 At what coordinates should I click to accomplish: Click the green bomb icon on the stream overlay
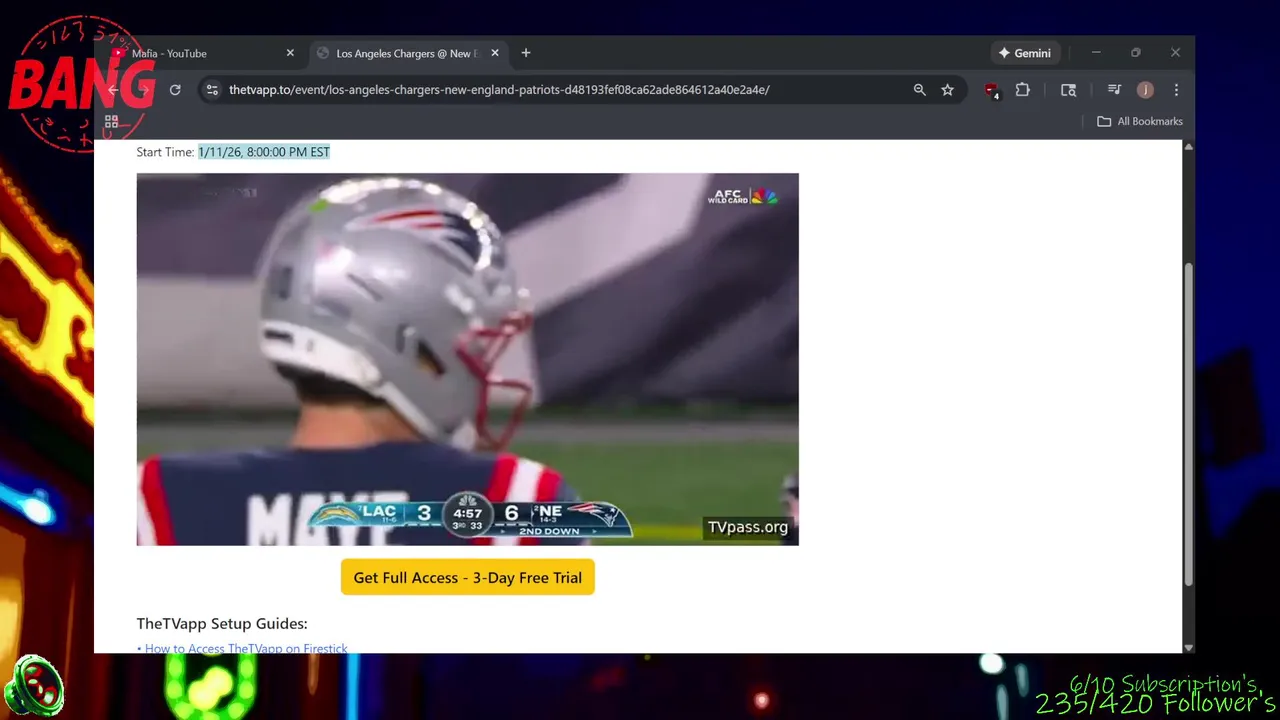pyautogui.click(x=33, y=686)
